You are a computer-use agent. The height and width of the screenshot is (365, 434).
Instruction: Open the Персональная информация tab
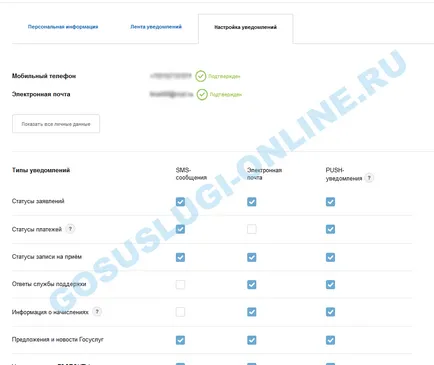coord(63,27)
